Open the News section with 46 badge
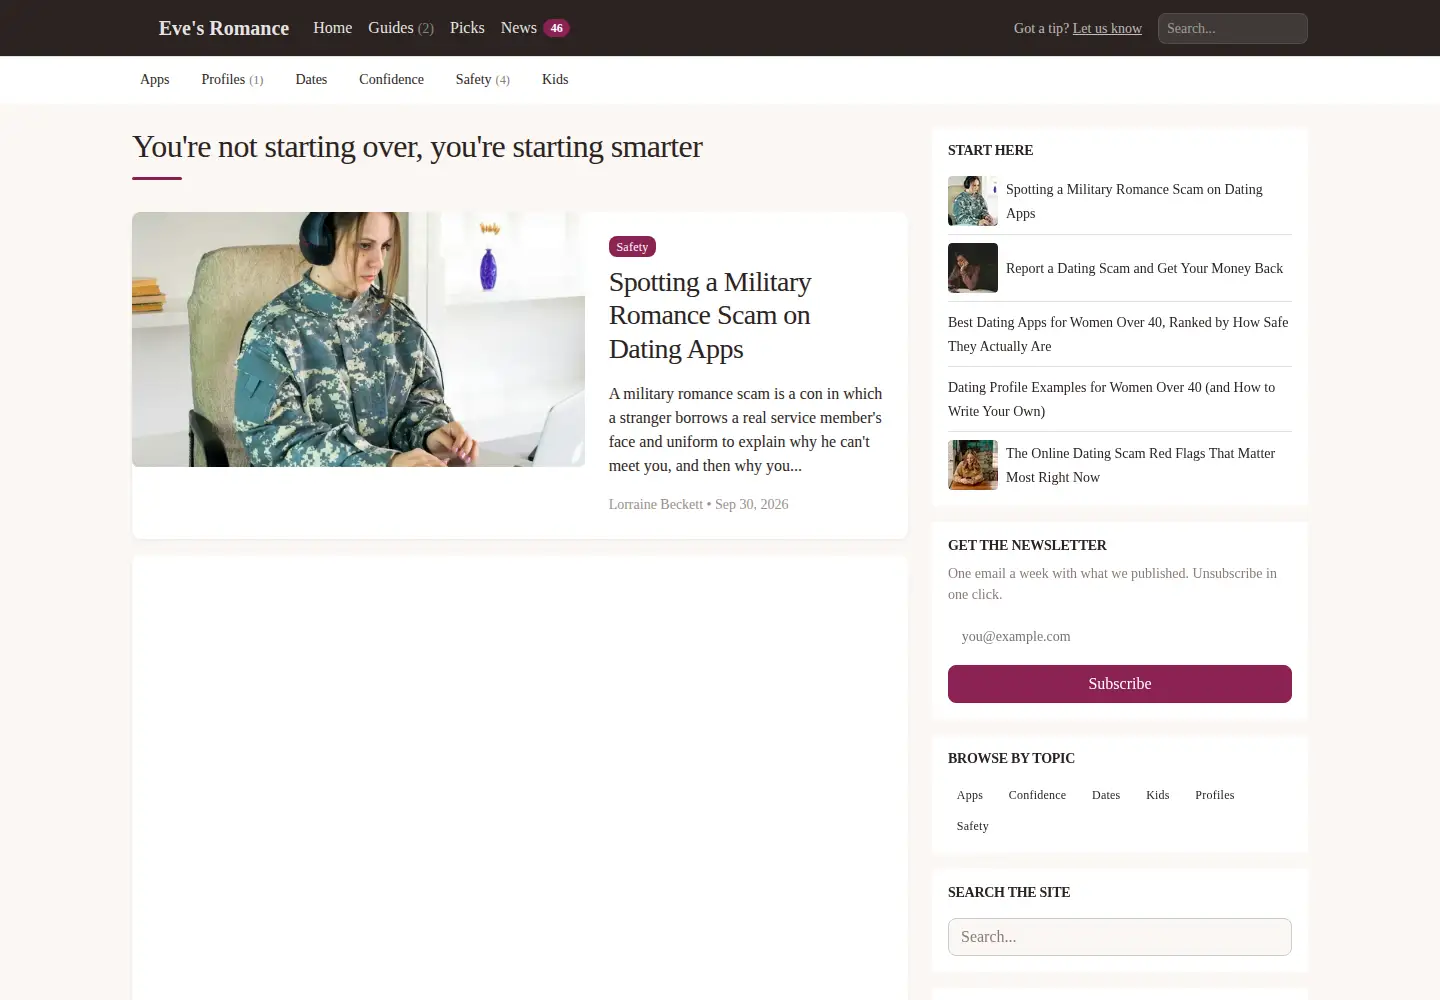The width and height of the screenshot is (1440, 1000). (535, 28)
